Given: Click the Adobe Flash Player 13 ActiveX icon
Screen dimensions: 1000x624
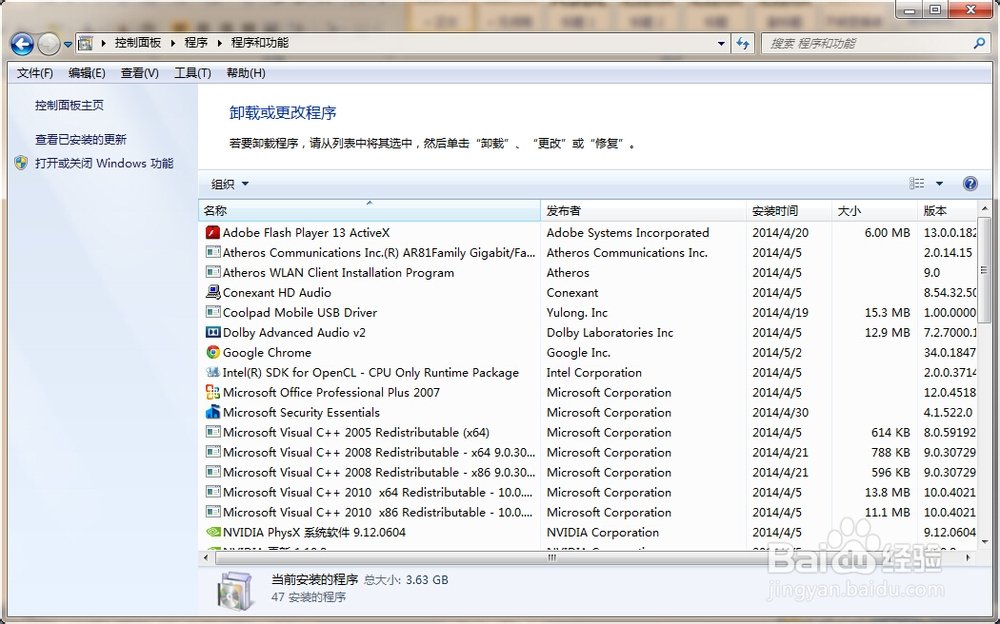Looking at the screenshot, I should pos(213,232).
